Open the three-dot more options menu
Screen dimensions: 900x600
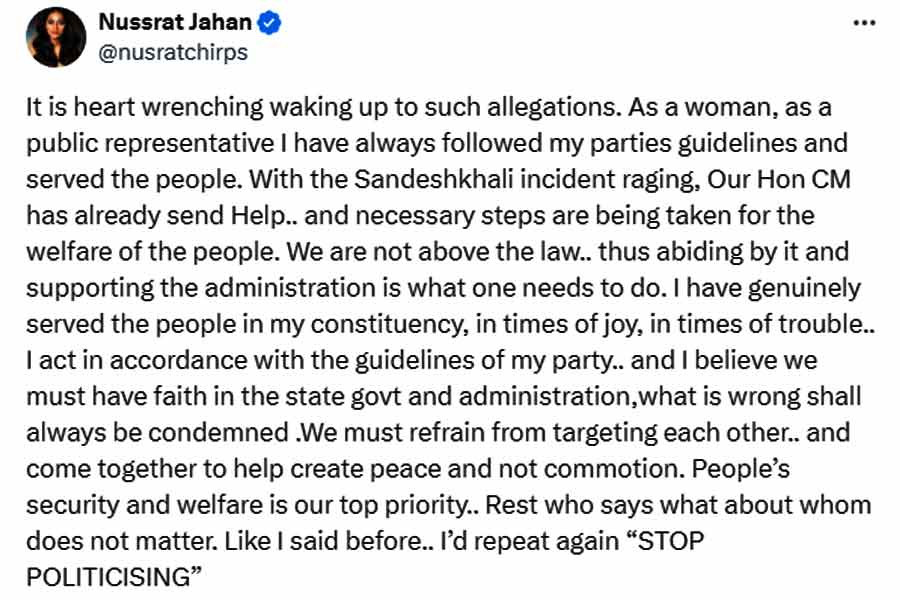tap(864, 23)
